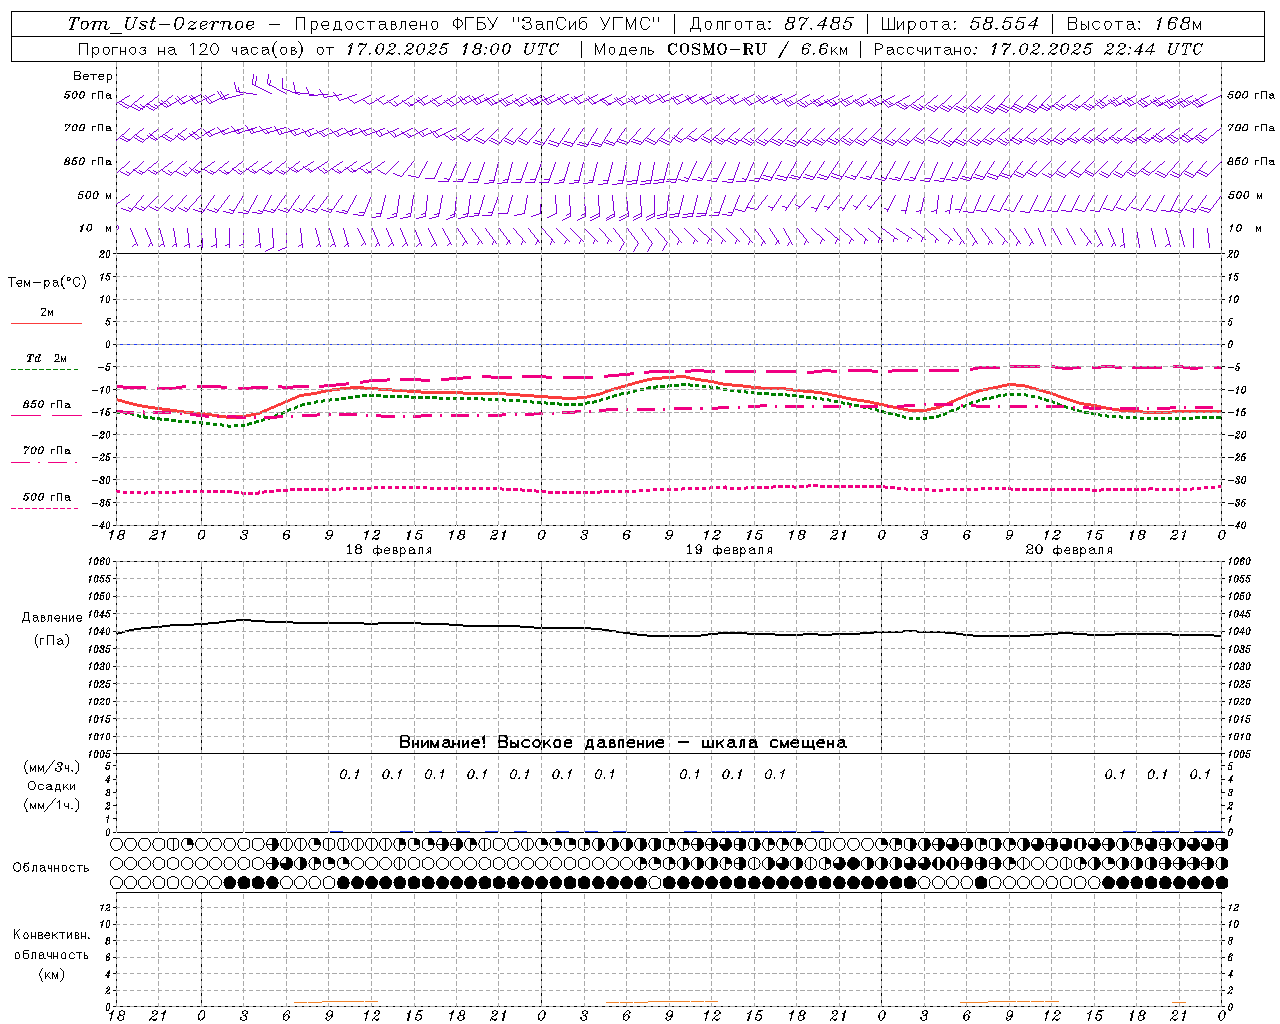
Task: Click 1060 on the left pressure axis
Action: [x=100, y=561]
